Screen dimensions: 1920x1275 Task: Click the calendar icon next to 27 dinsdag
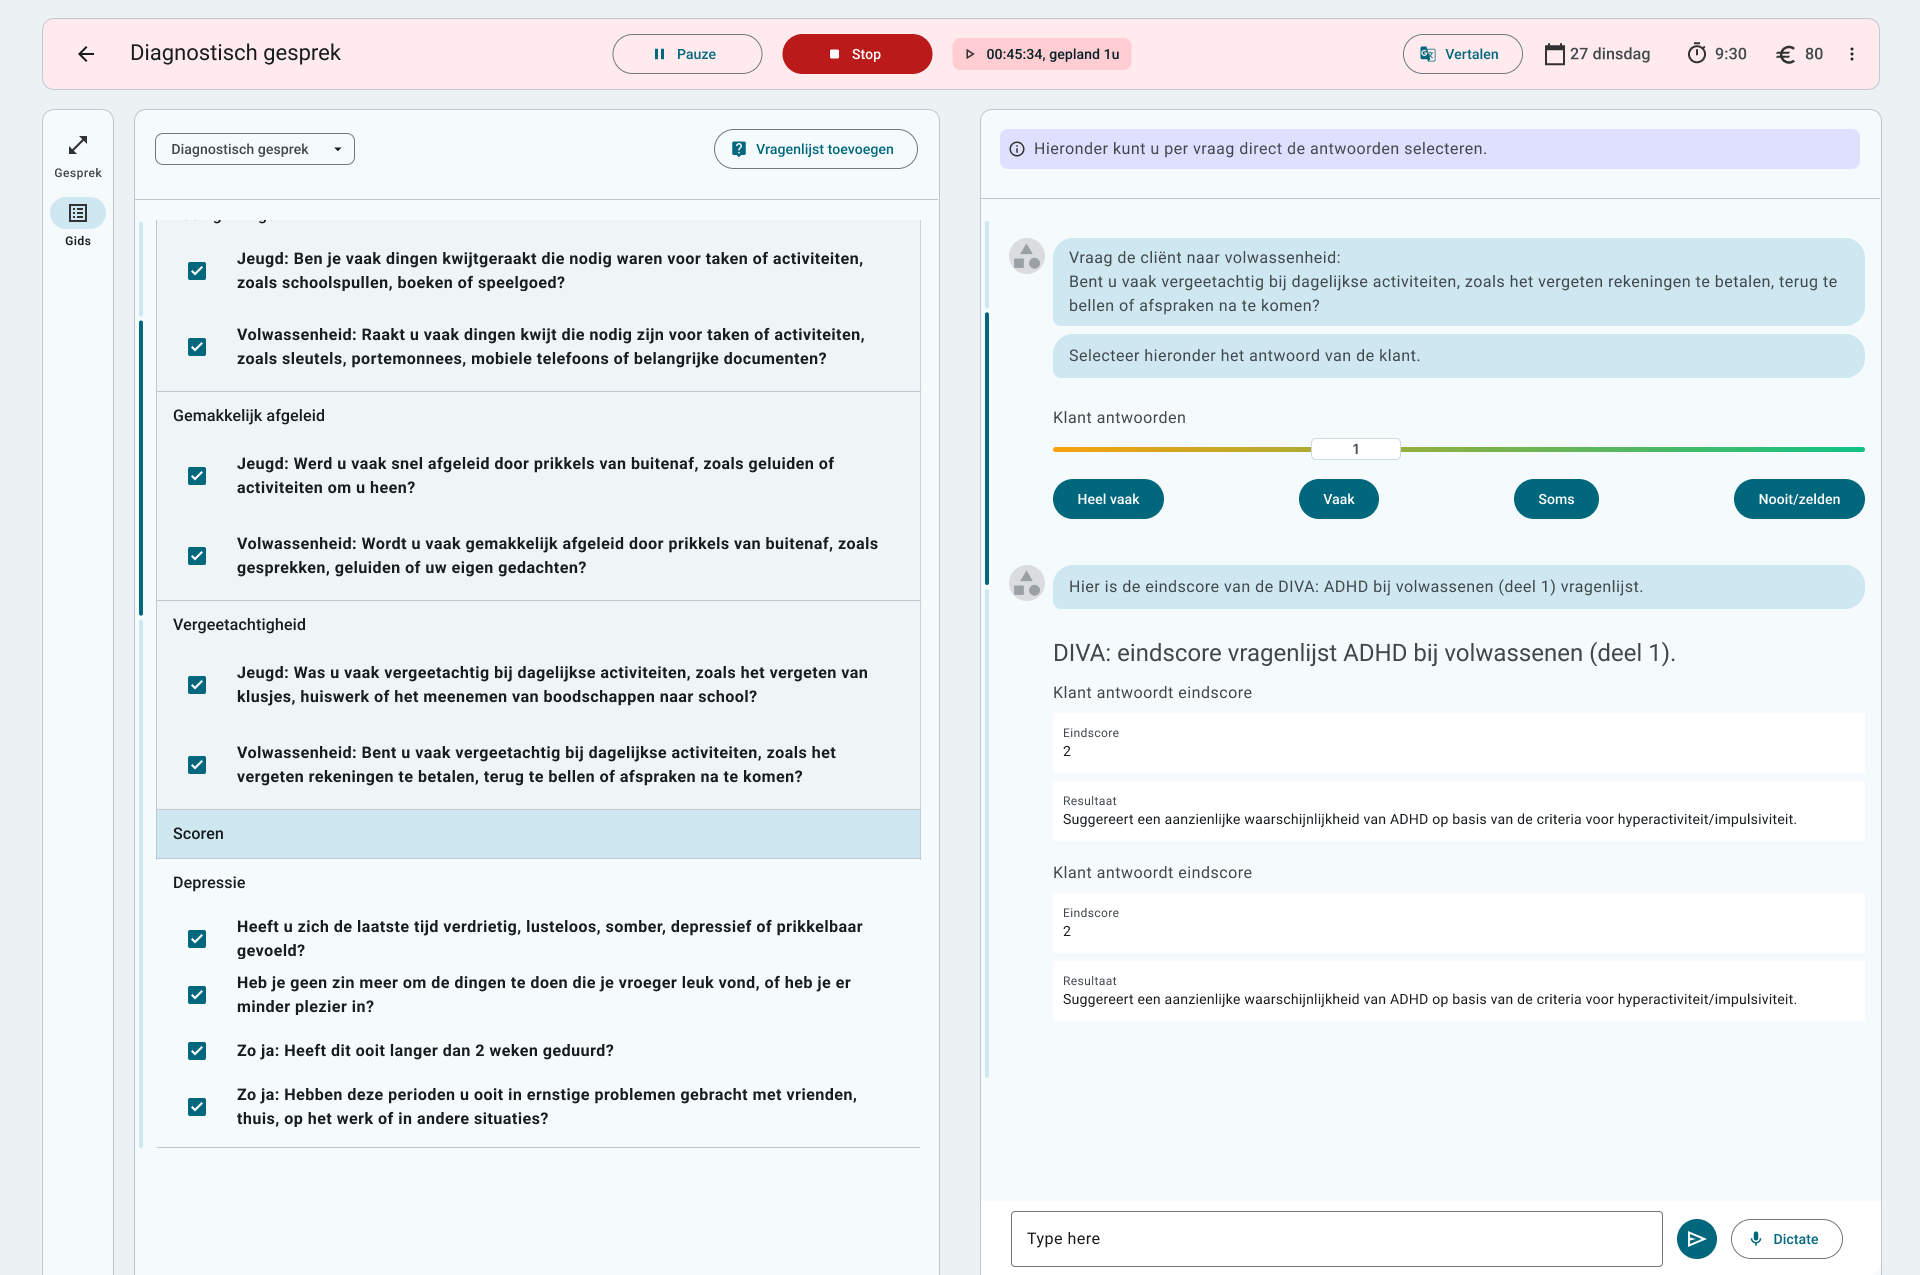point(1554,54)
